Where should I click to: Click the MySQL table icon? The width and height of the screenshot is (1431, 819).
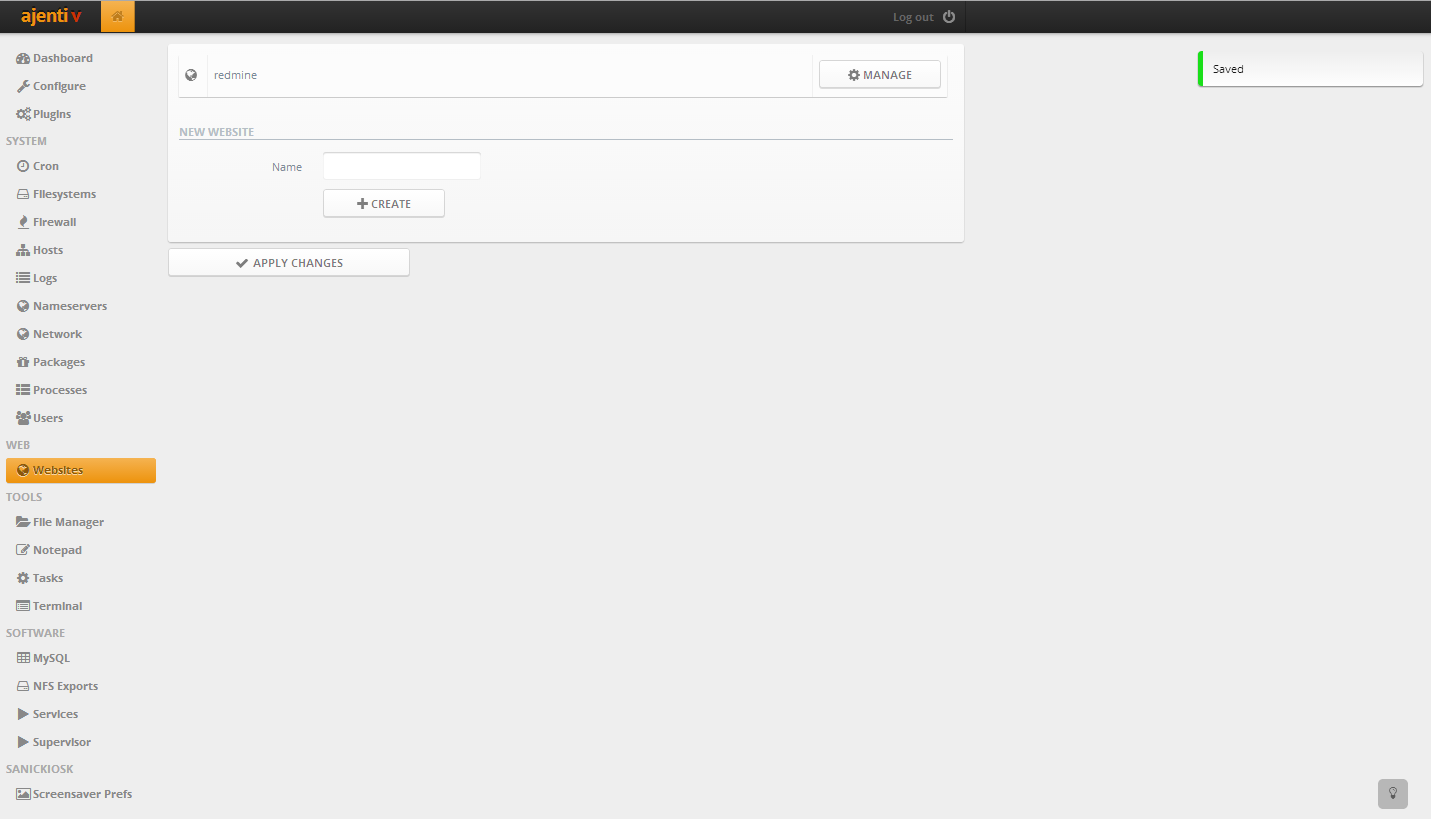point(24,658)
